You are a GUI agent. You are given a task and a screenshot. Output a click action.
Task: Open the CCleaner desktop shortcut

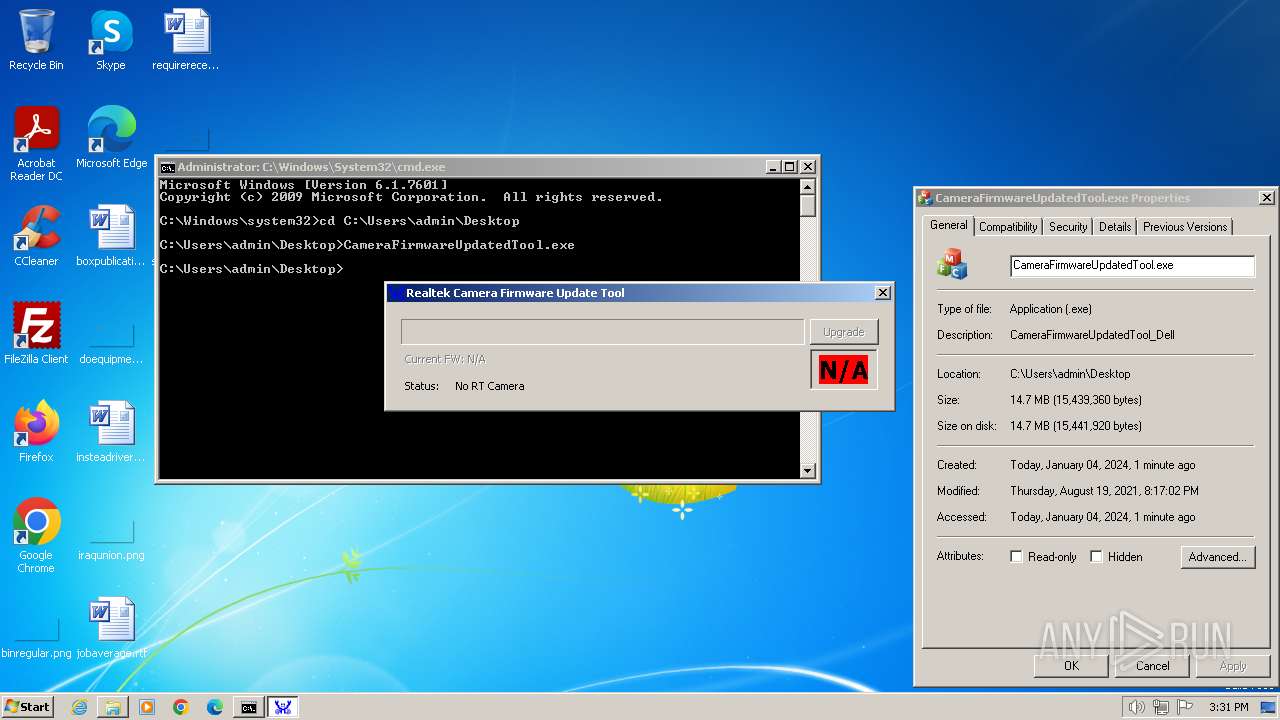tap(36, 236)
